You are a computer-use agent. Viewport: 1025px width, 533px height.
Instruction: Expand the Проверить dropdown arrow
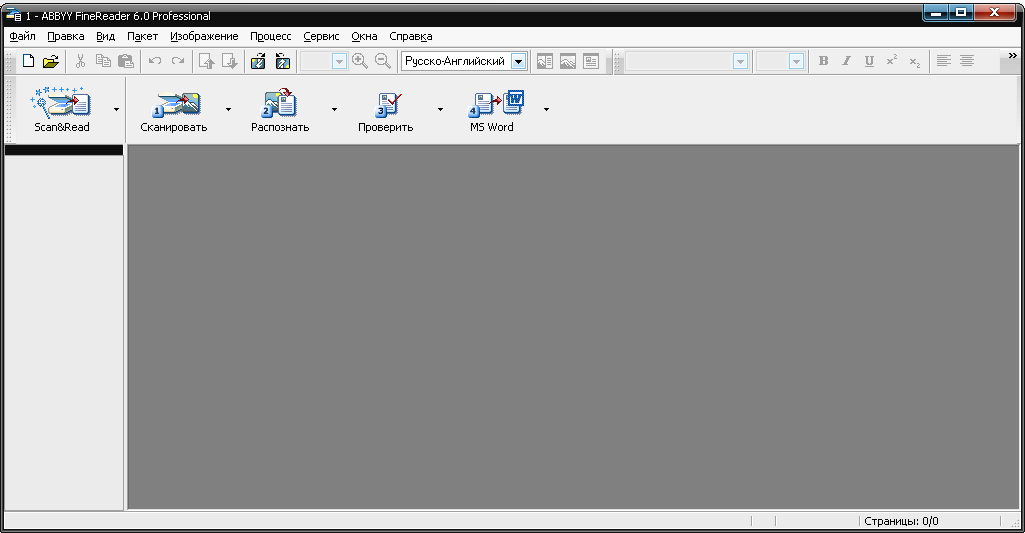click(440, 109)
